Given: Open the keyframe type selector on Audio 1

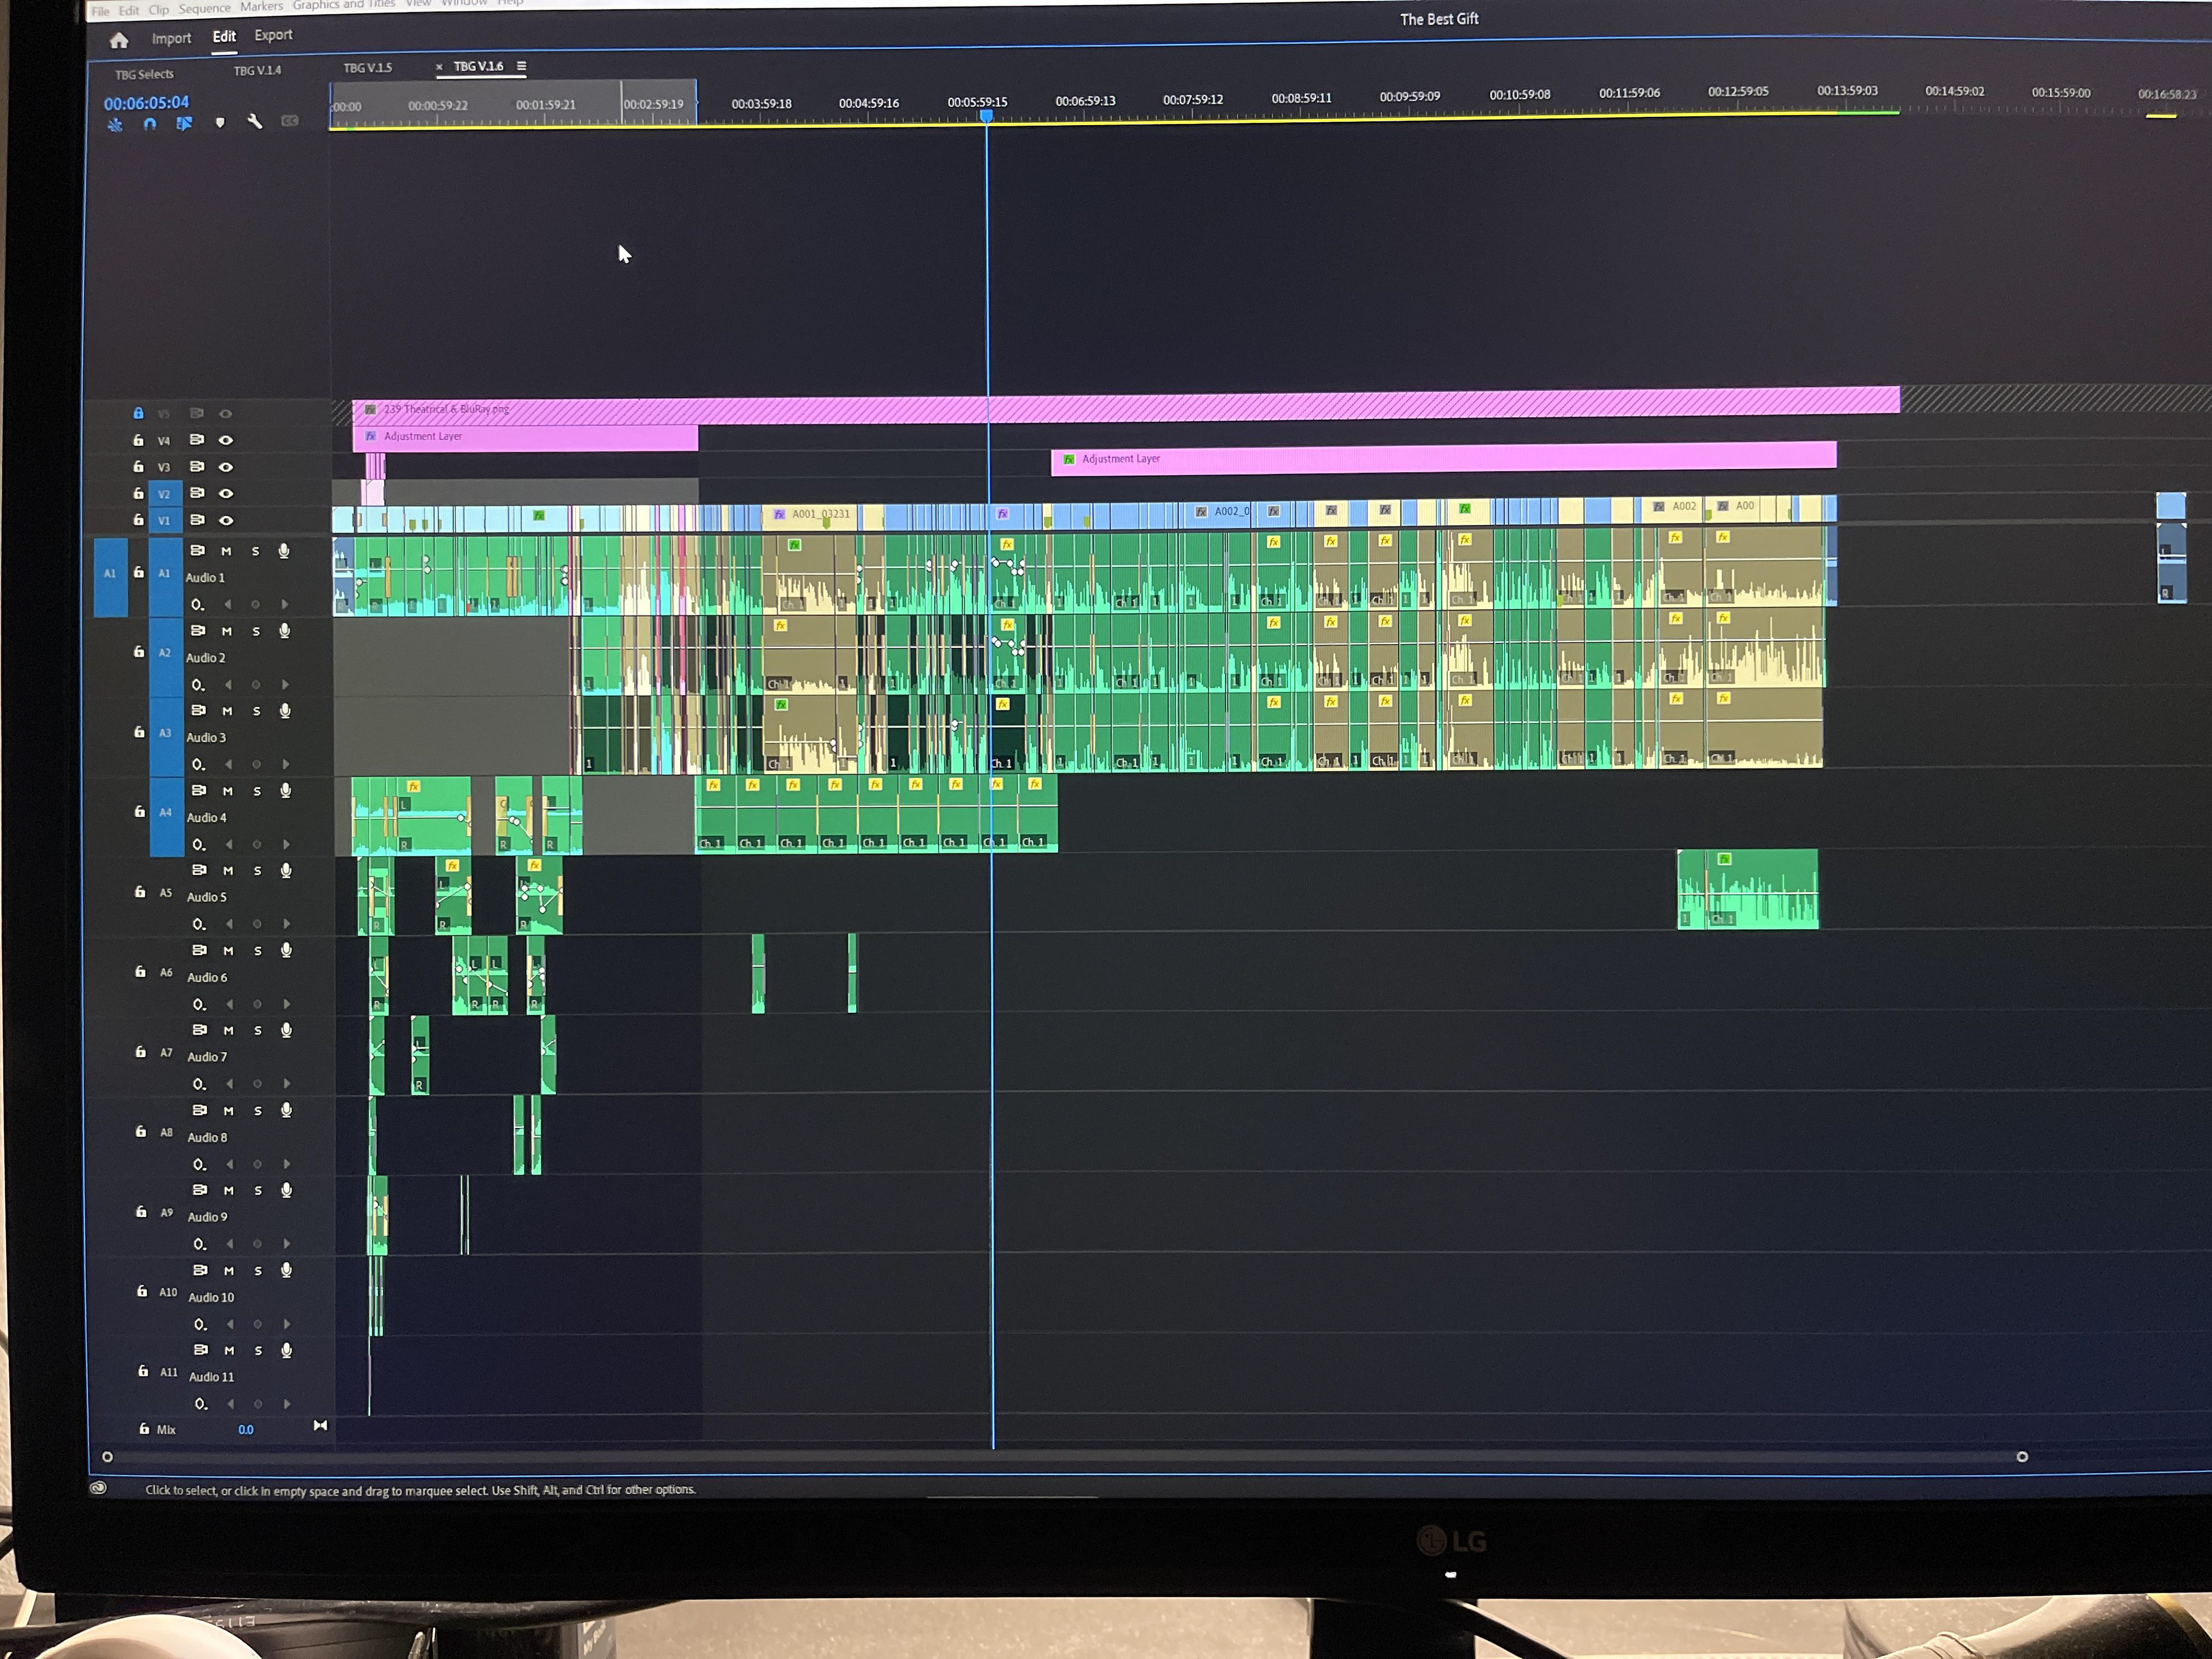Looking at the screenshot, I should [198, 604].
